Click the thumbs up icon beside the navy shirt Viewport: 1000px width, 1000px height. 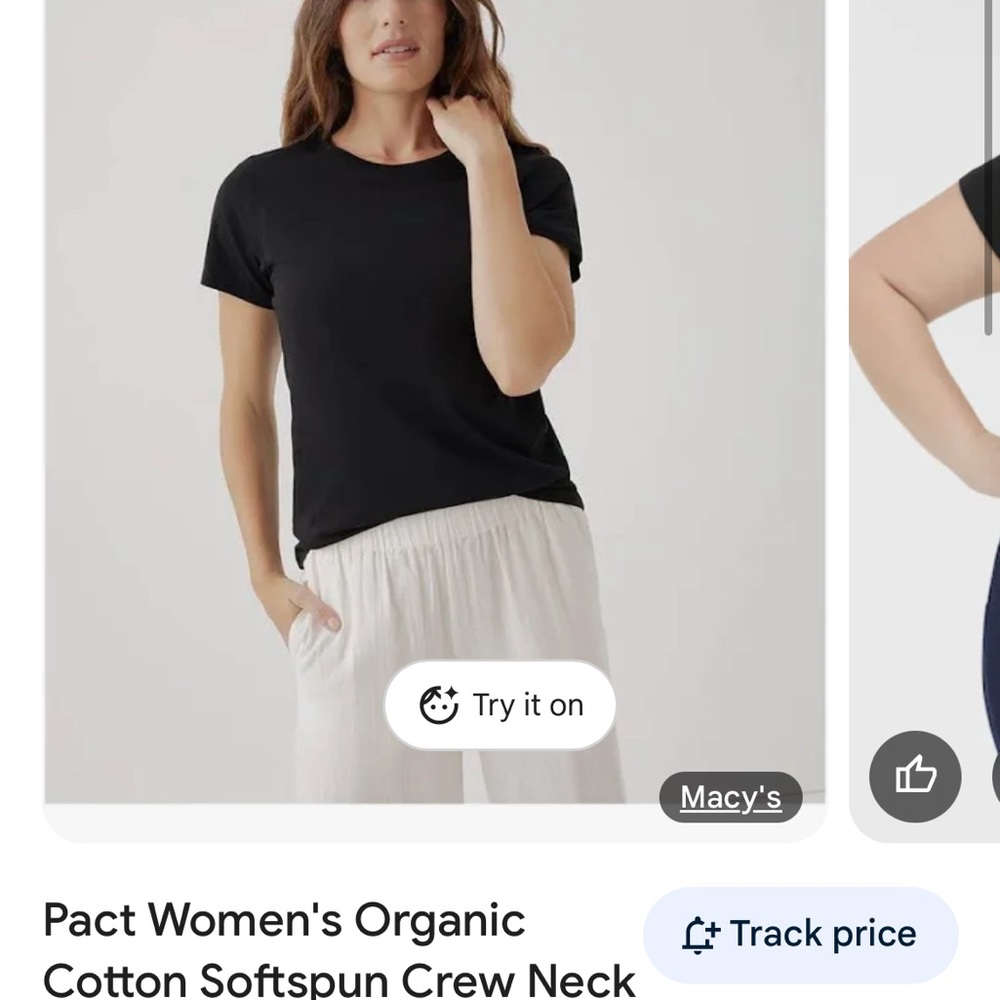pos(915,777)
